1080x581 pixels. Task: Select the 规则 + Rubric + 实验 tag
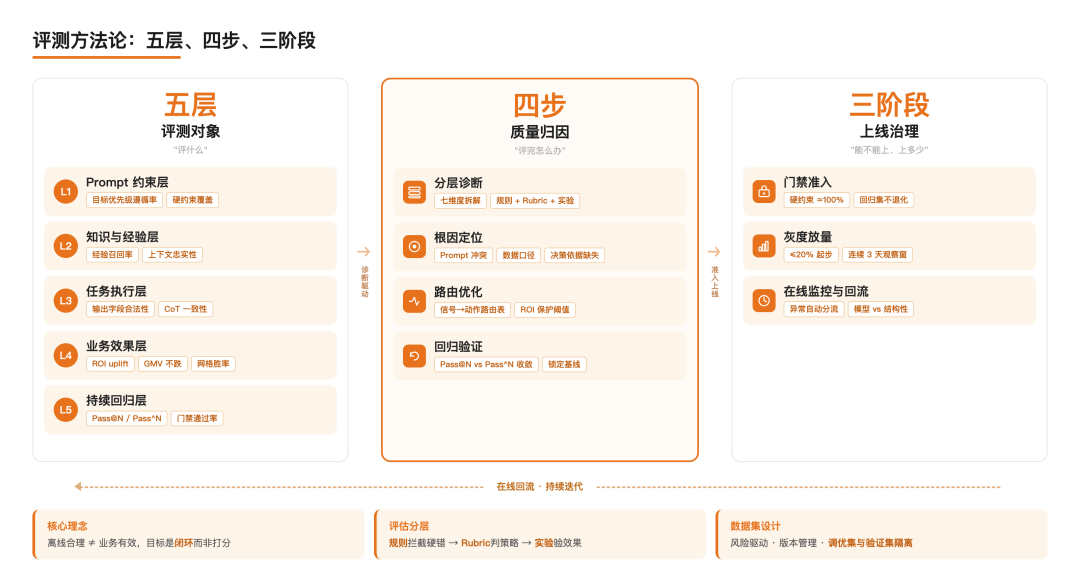click(x=535, y=200)
